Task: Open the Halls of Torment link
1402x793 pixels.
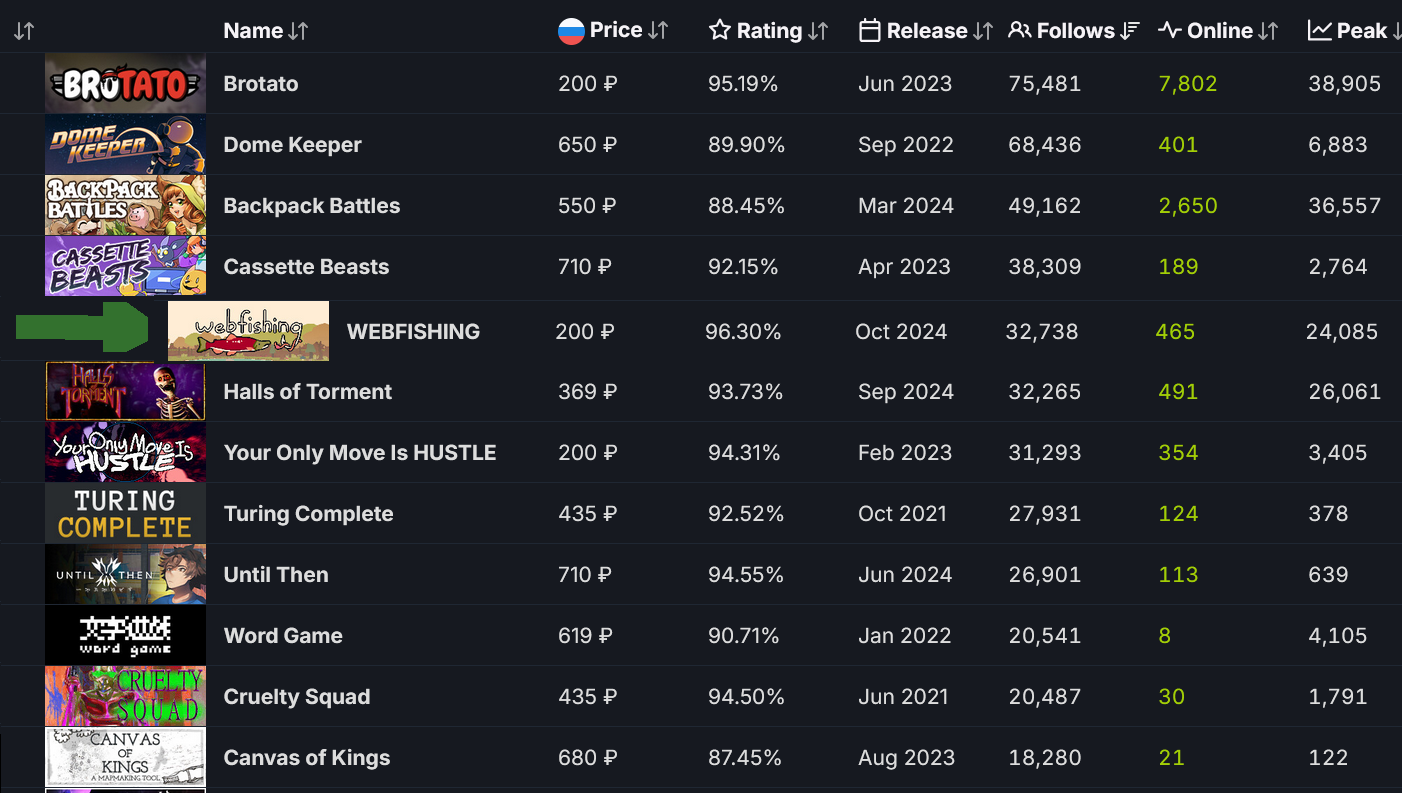Action: 308,392
